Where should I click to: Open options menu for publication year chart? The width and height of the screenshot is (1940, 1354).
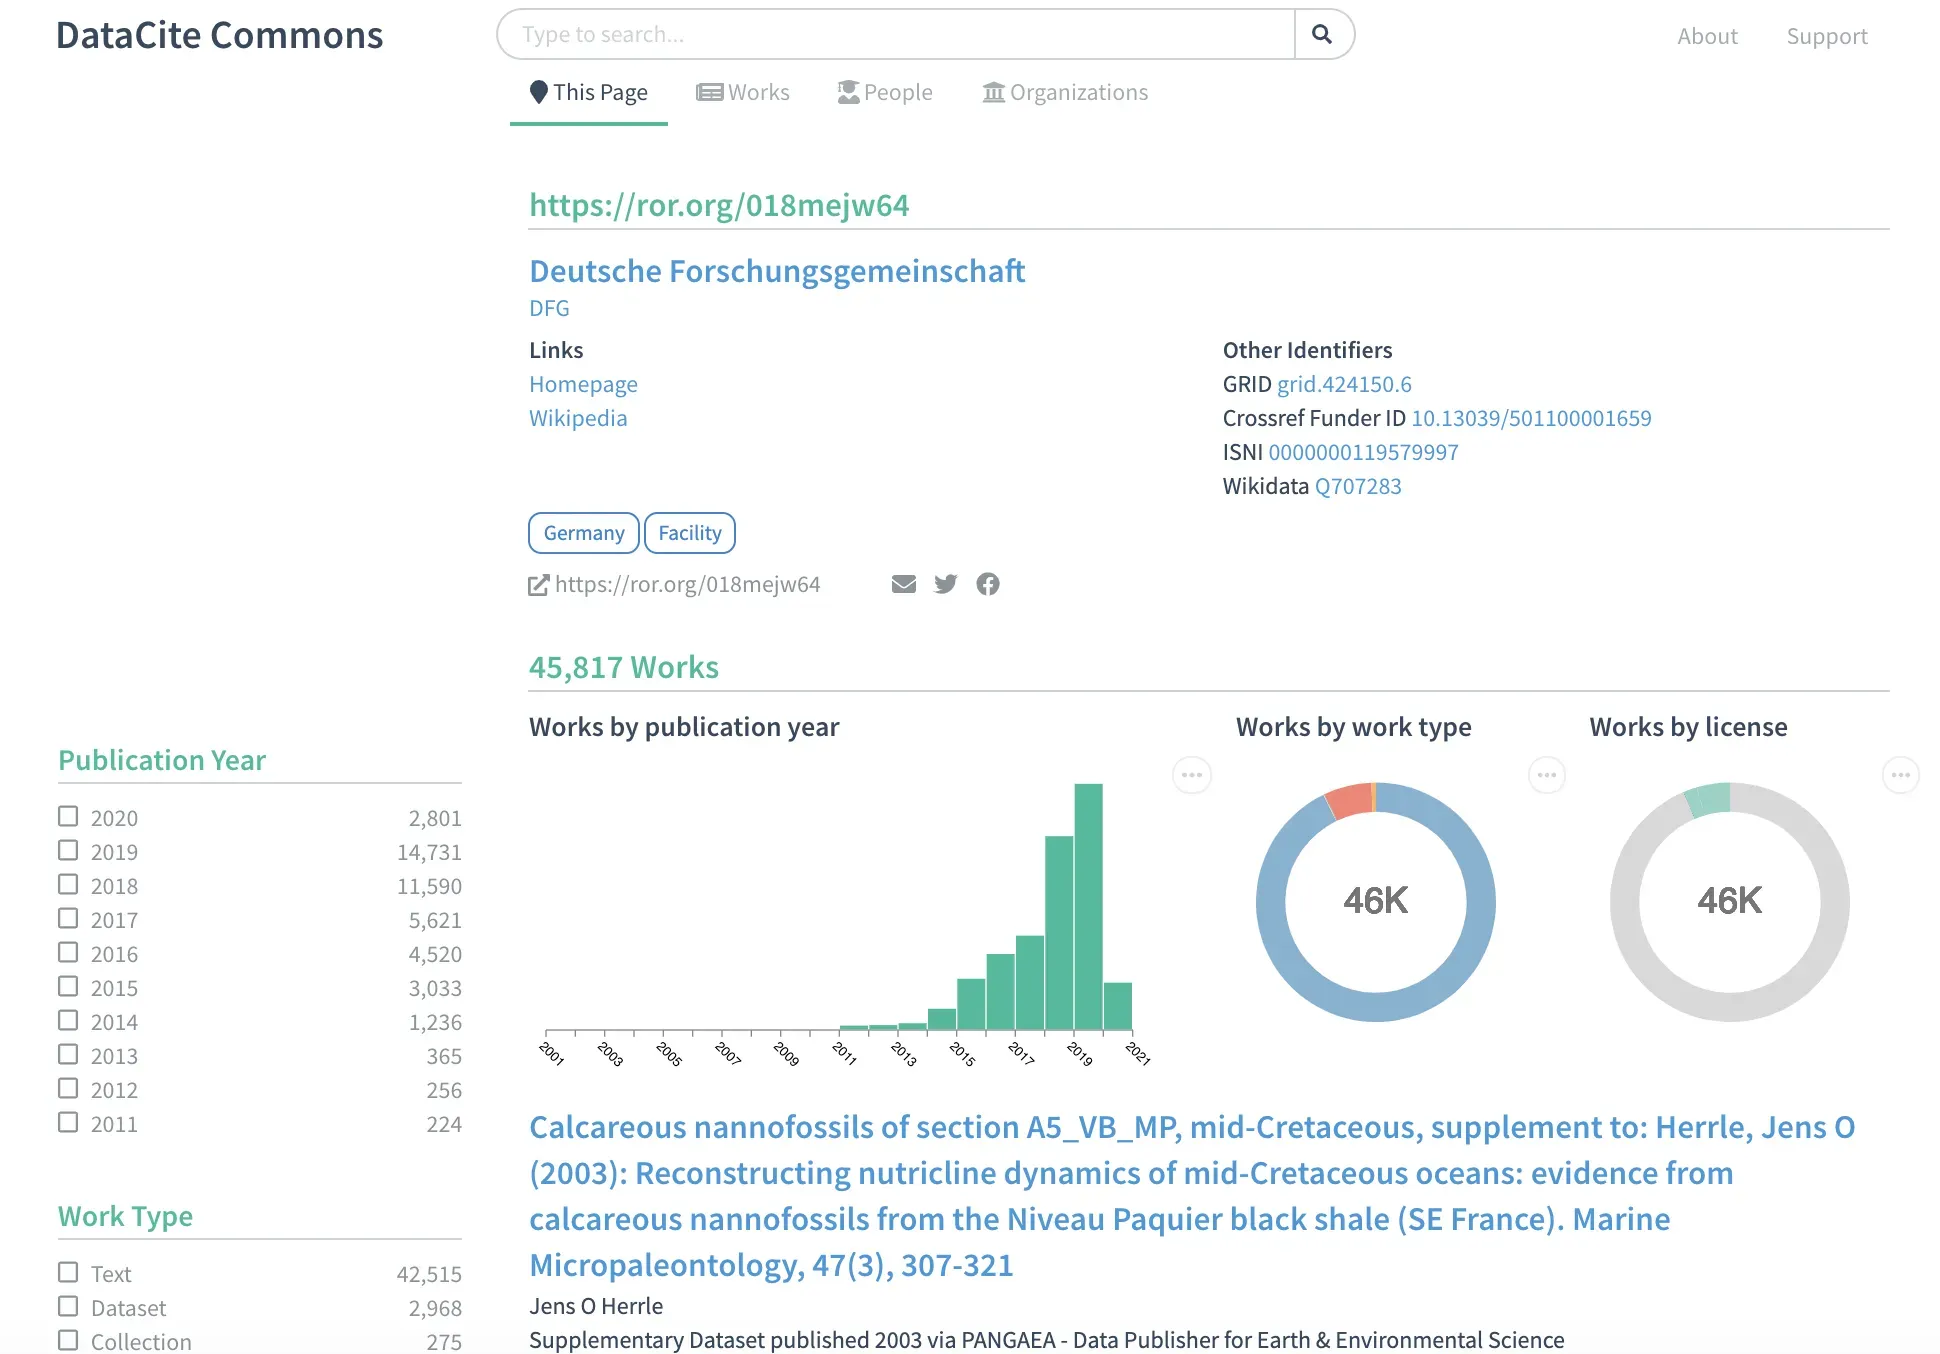pyautogui.click(x=1191, y=775)
